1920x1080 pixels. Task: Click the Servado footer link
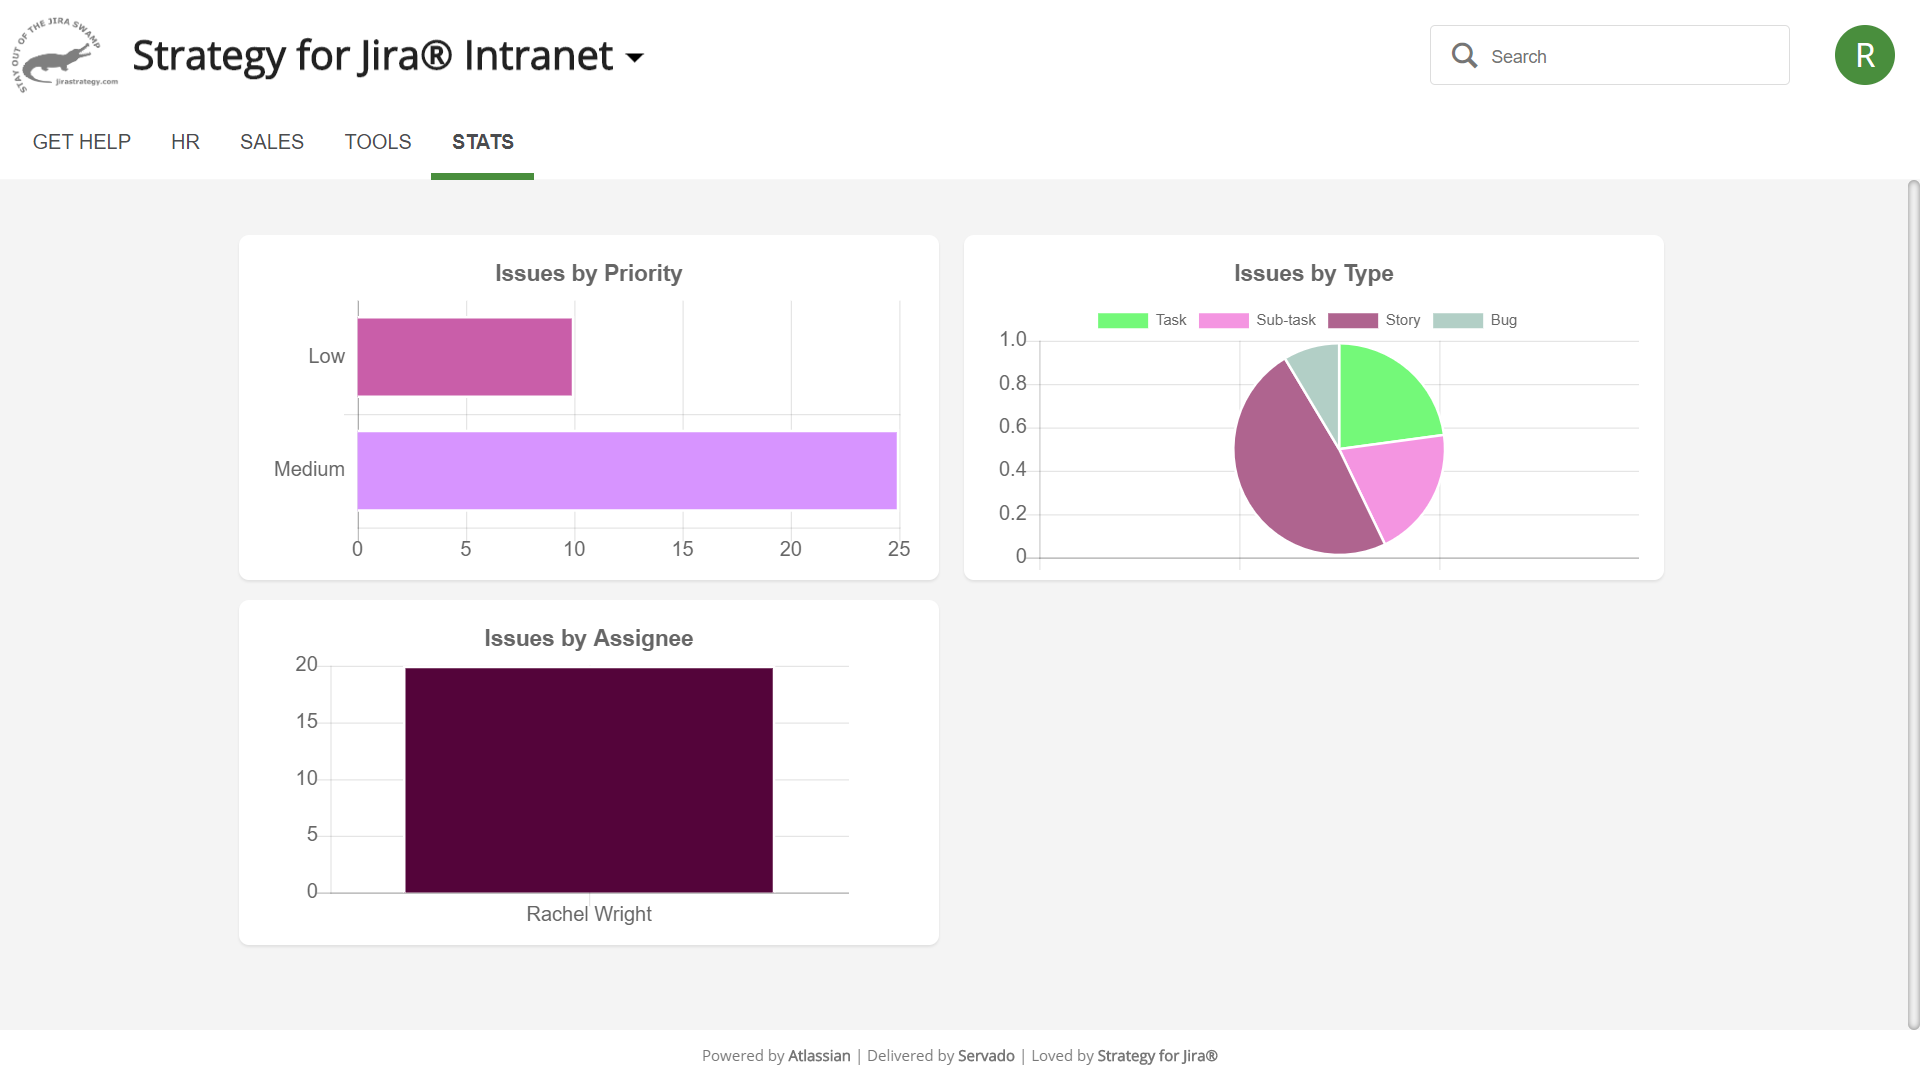click(x=986, y=1056)
